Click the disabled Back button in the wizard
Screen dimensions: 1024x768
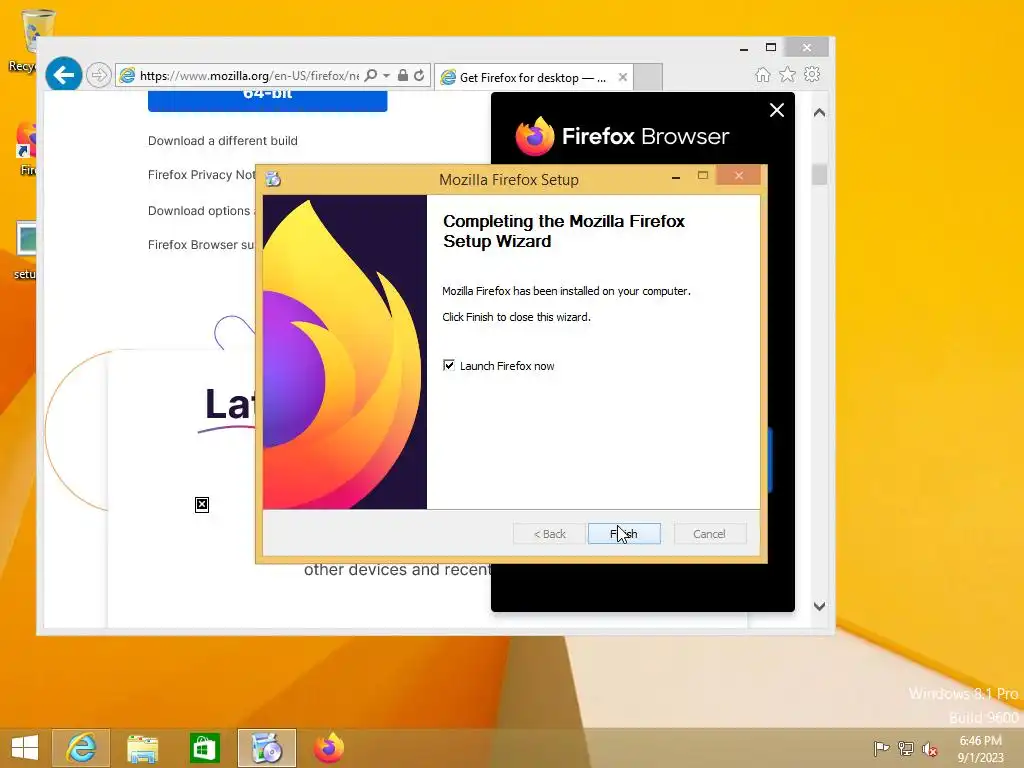click(x=549, y=534)
